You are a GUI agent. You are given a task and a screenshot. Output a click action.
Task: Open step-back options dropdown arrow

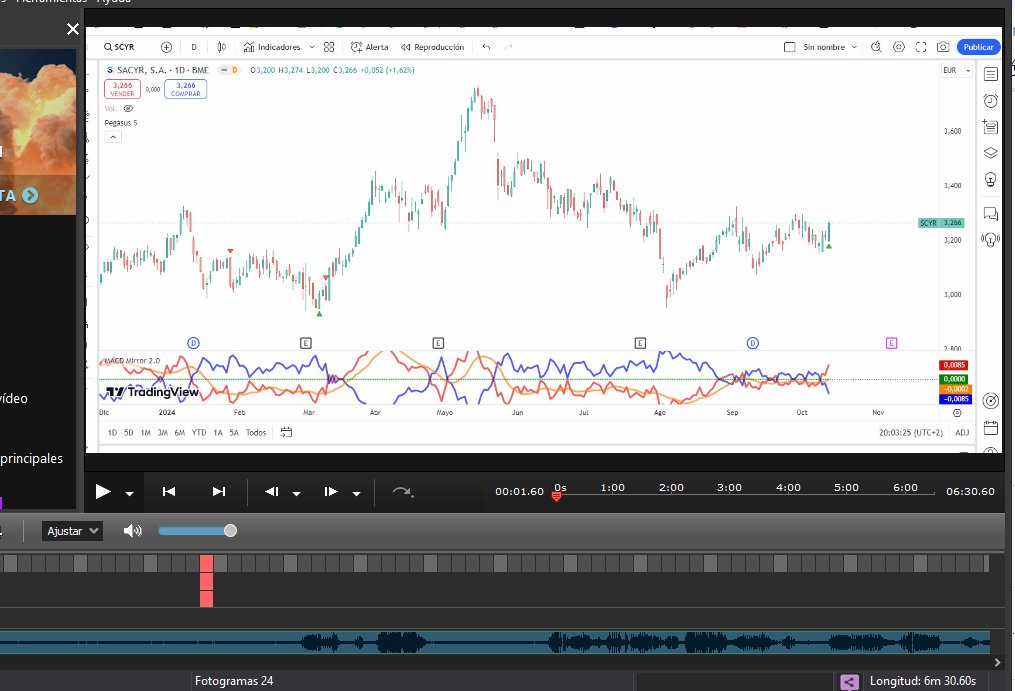[296, 493]
